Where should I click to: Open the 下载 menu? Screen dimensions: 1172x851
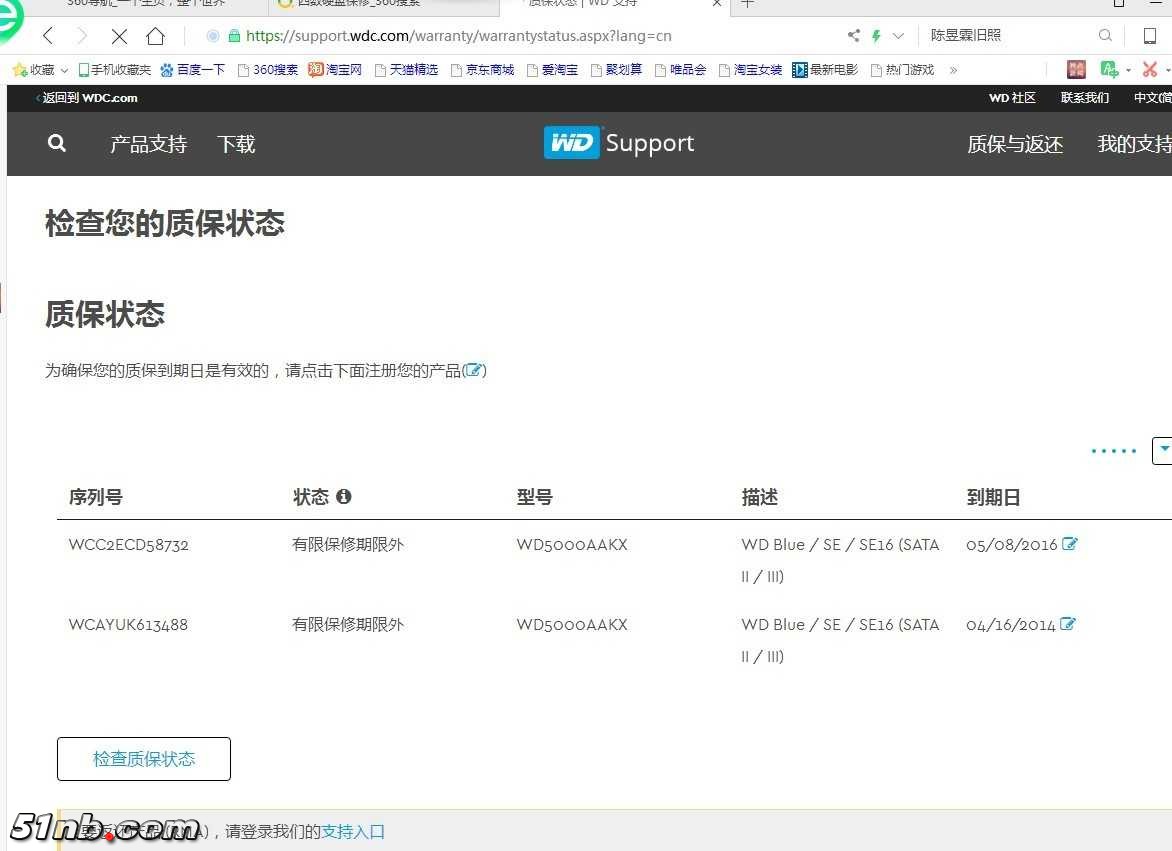[x=236, y=144]
